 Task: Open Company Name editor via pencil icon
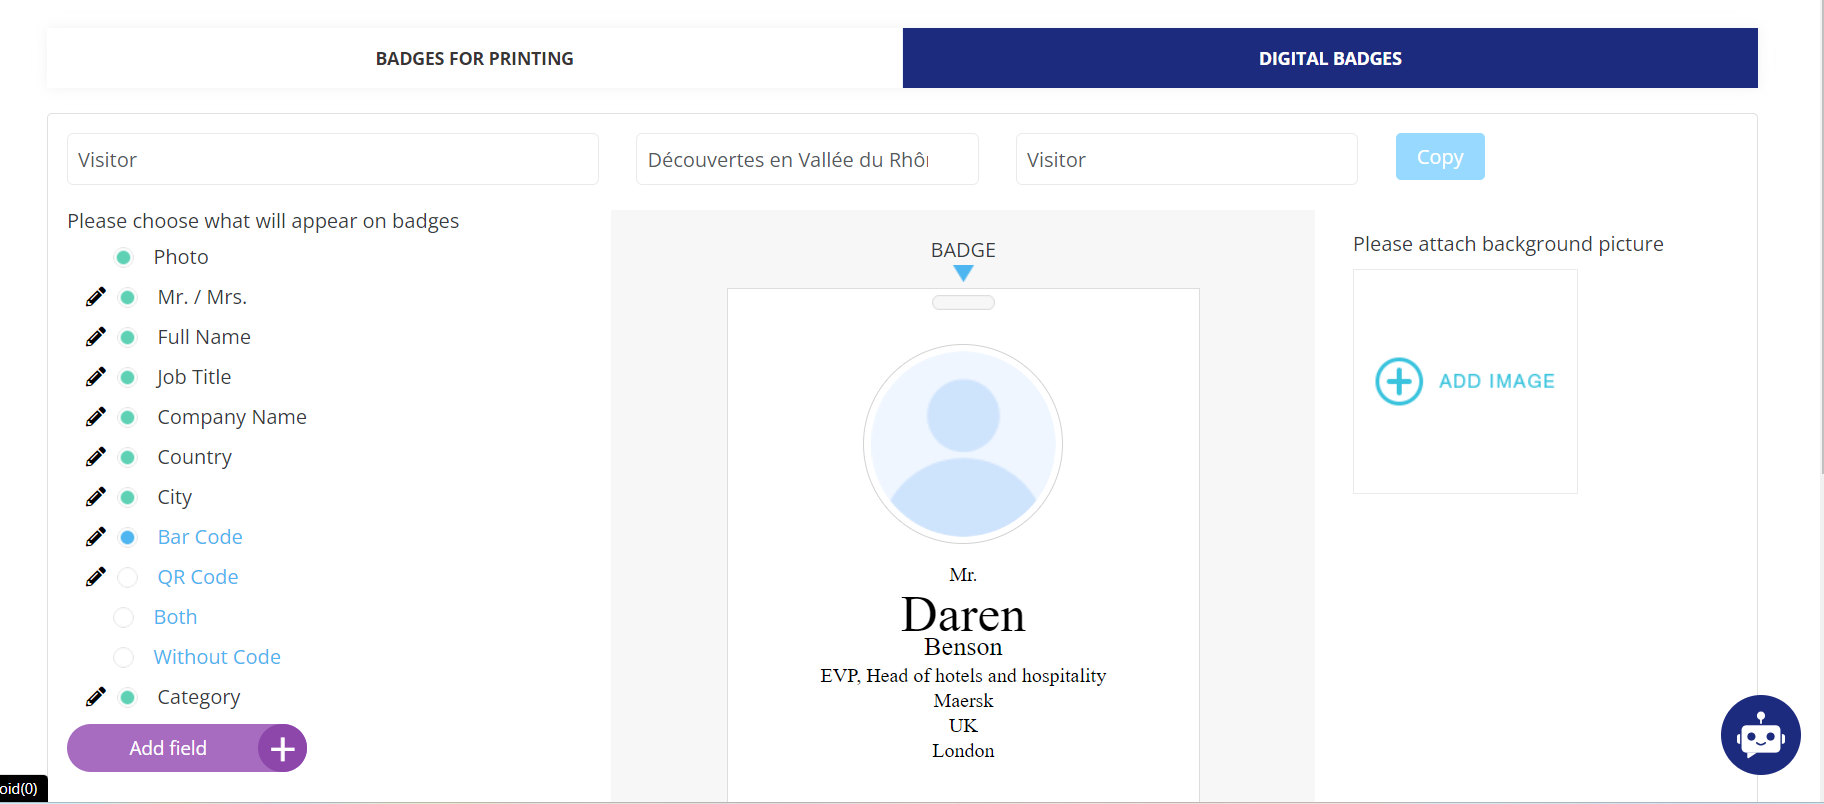pos(95,417)
